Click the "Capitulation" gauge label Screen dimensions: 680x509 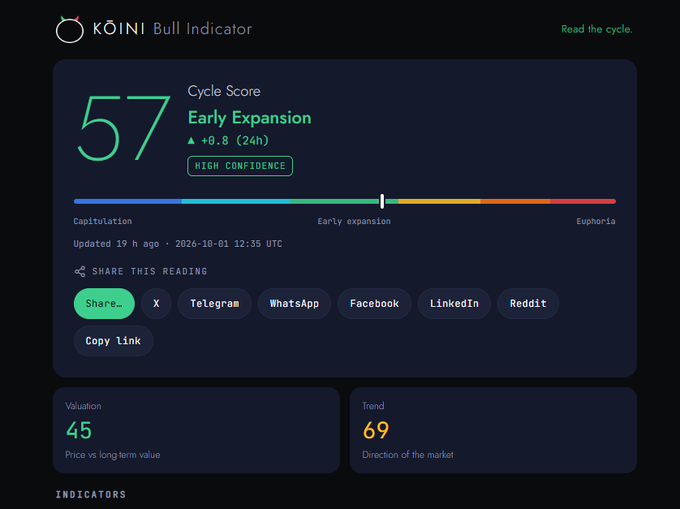[x=103, y=221]
